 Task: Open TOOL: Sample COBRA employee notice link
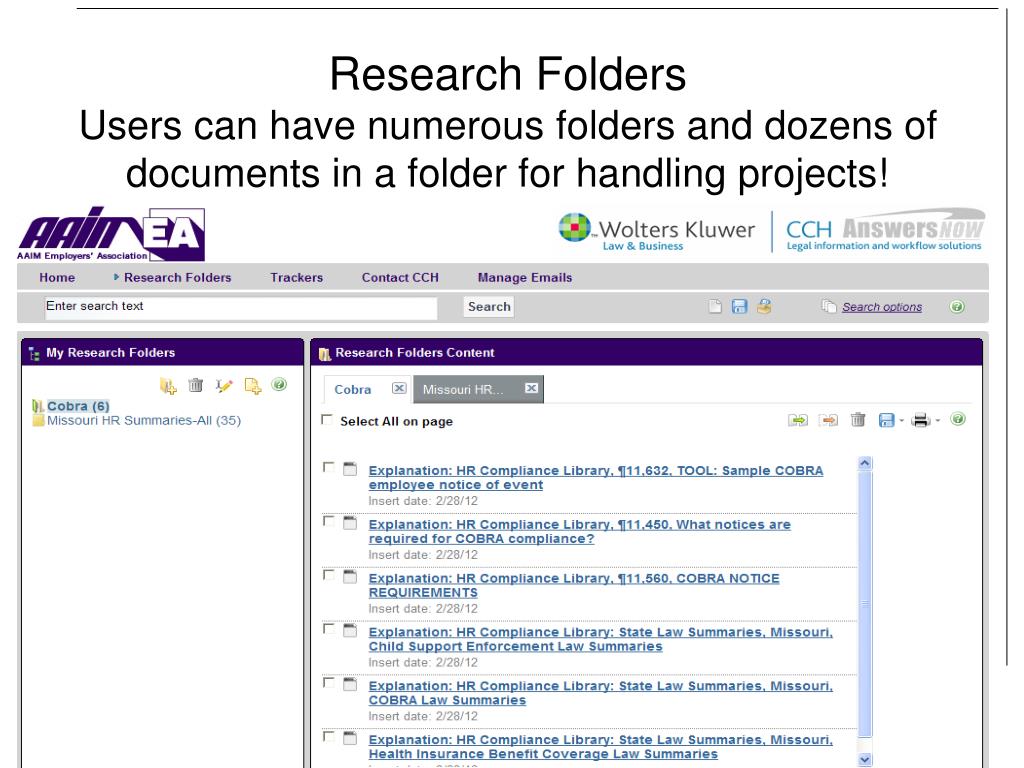[x=596, y=477]
